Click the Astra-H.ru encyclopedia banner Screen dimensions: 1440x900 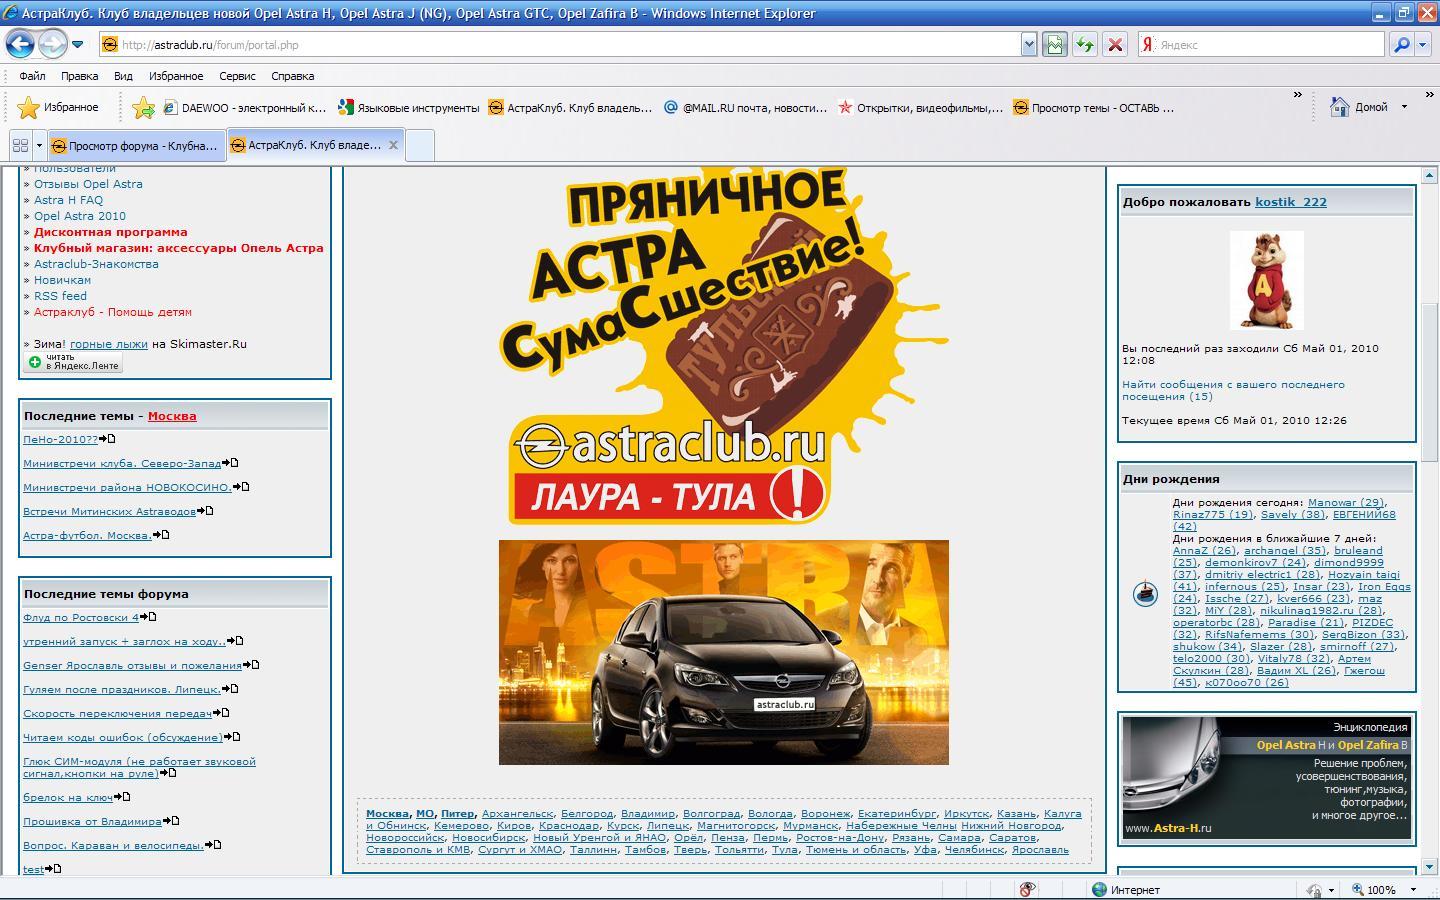click(1267, 778)
